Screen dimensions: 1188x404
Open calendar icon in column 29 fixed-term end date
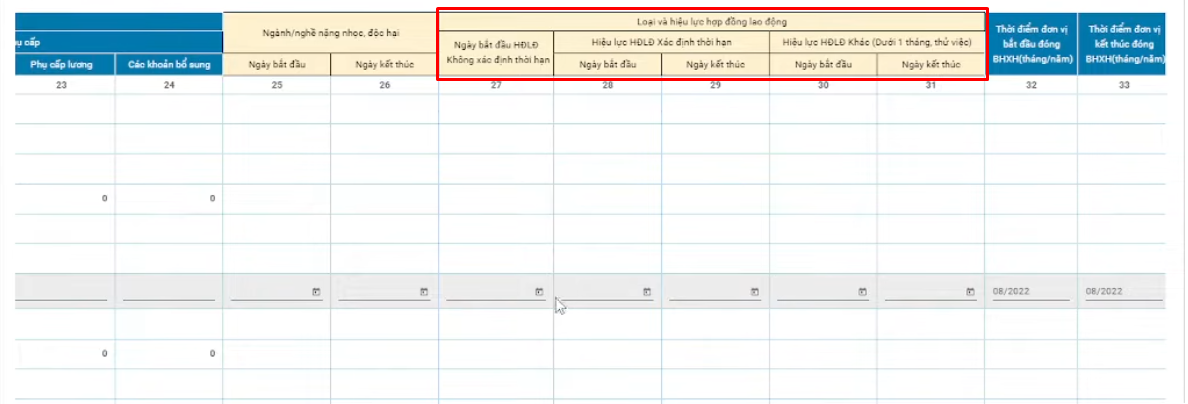(754, 291)
